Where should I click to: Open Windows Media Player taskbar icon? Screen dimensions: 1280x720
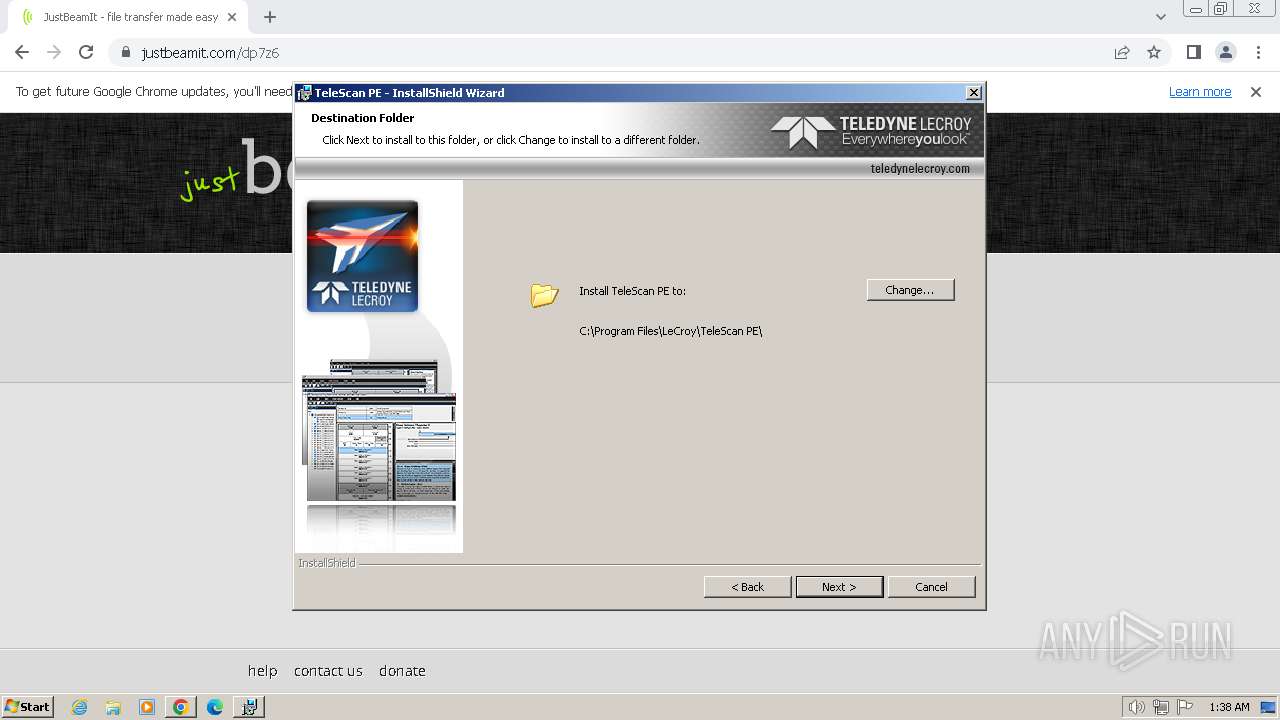[x=147, y=707]
